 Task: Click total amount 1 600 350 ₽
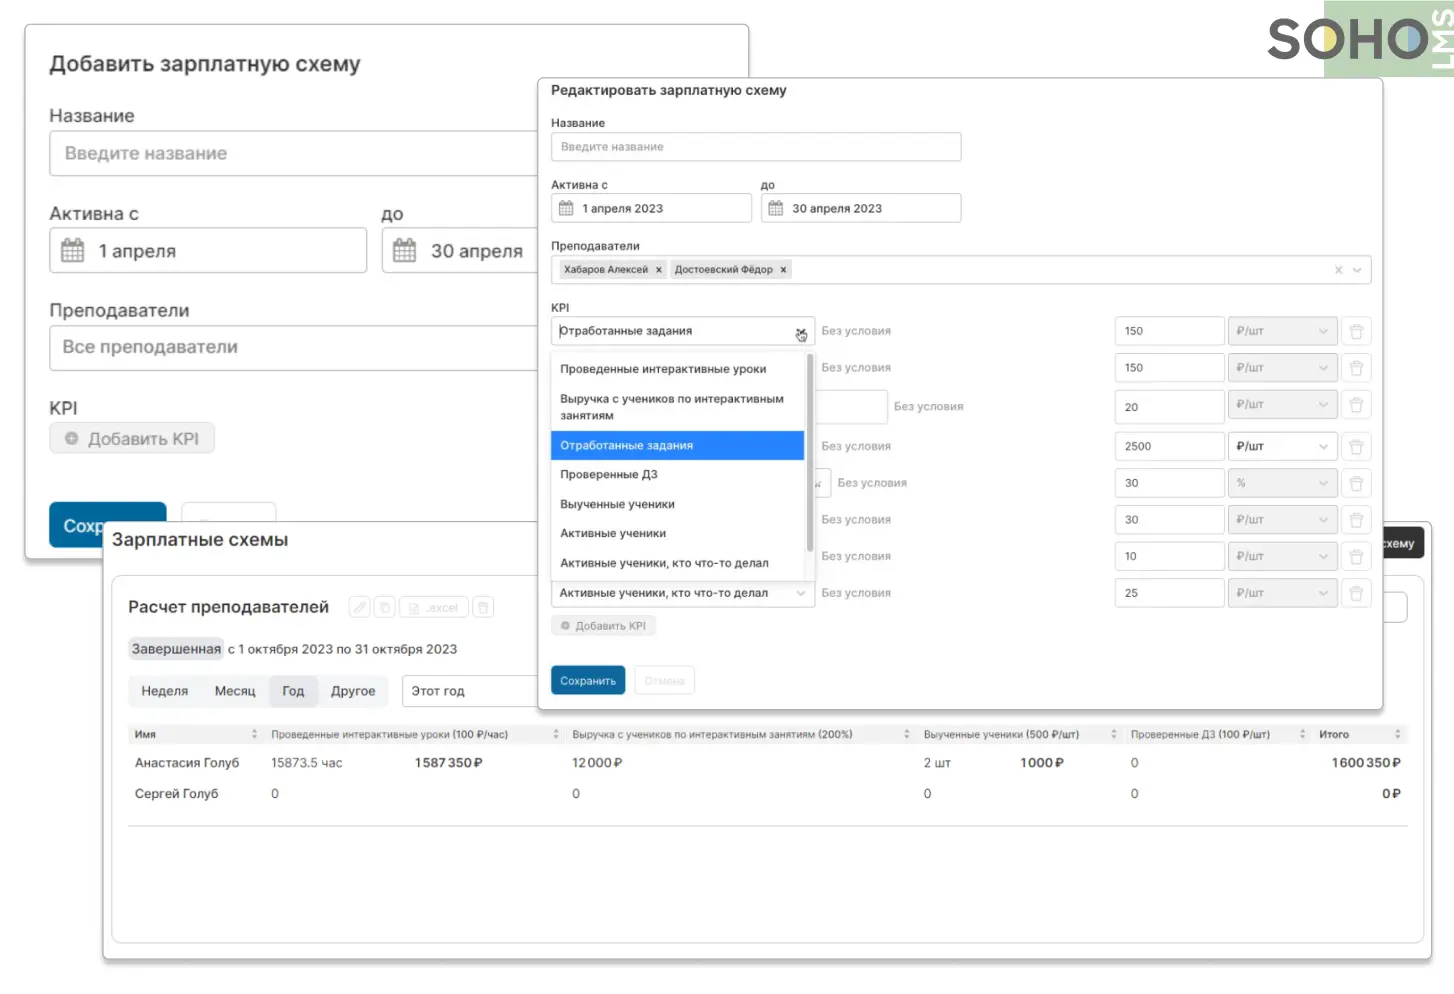pyautogui.click(x=1366, y=763)
